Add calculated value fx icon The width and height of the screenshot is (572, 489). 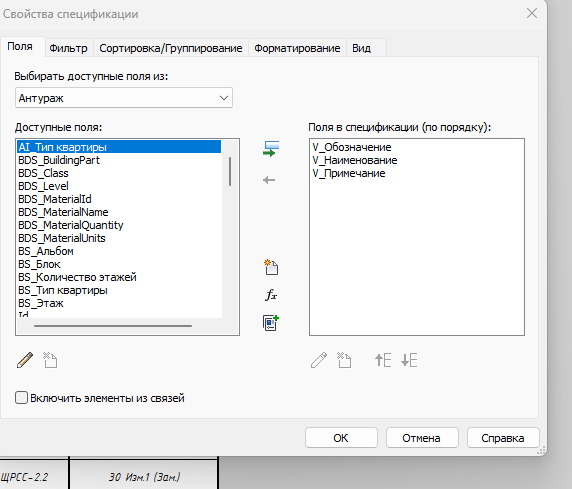(x=271, y=294)
